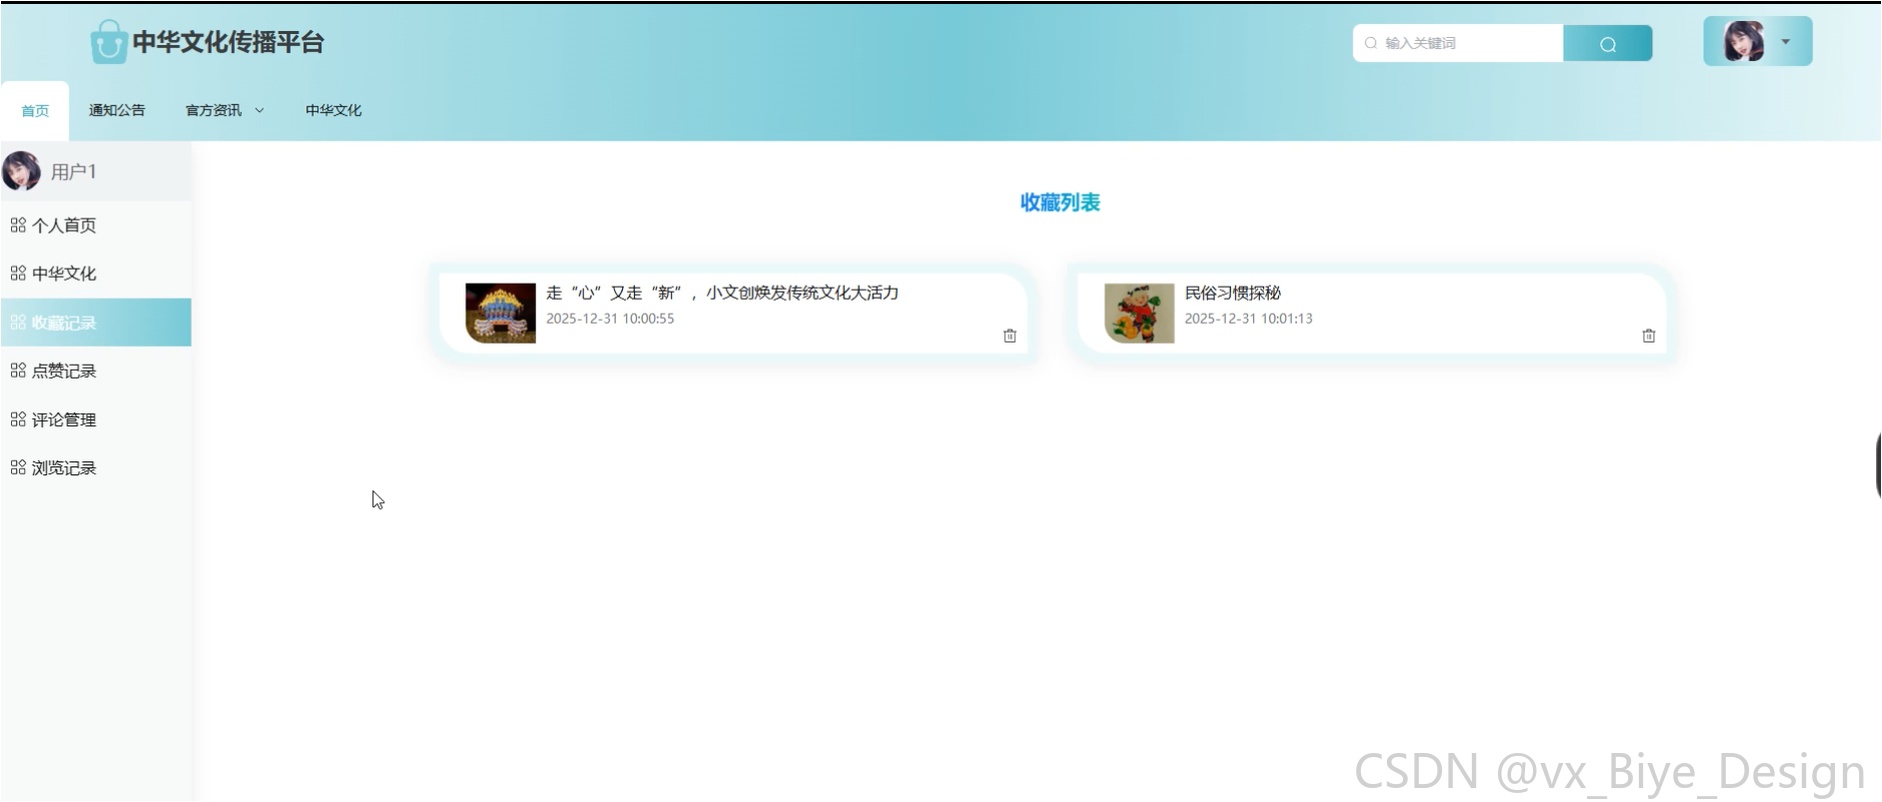This screenshot has width=1882, height=802.
Task: Open the lantern thumbnail of the 小文创 article
Action: [x=500, y=313]
